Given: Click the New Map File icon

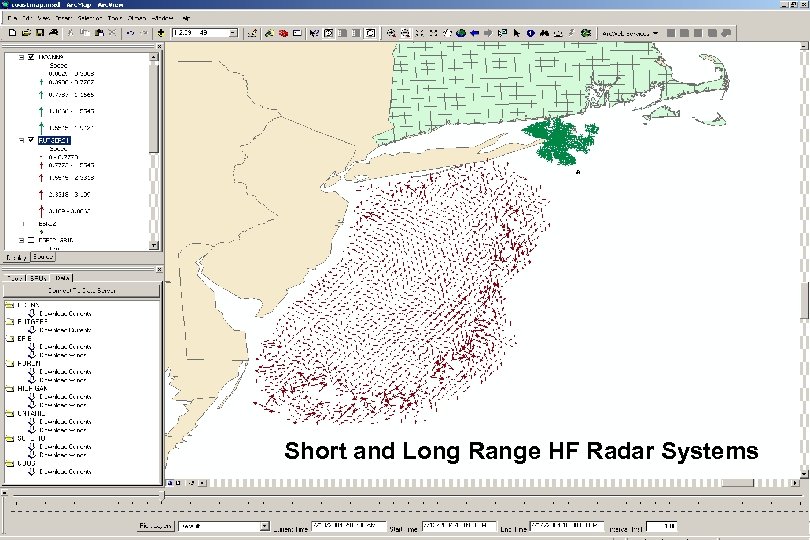Looking at the screenshot, I should [x=13, y=33].
